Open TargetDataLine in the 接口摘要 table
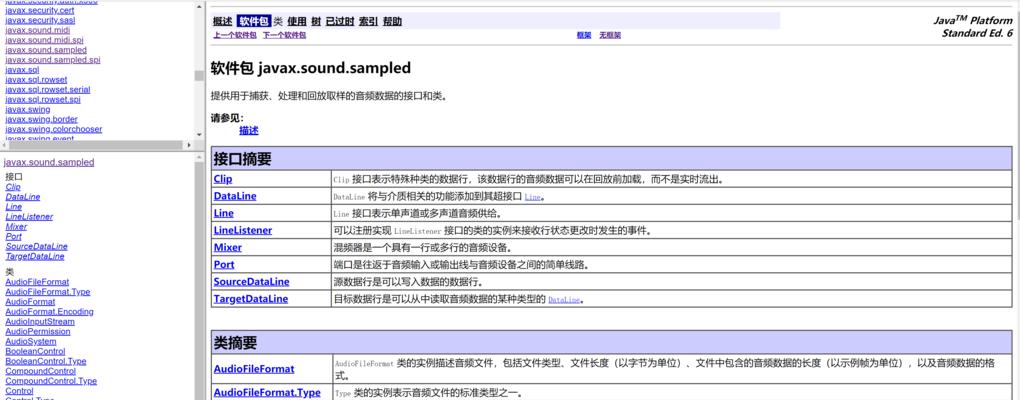 coord(250,299)
